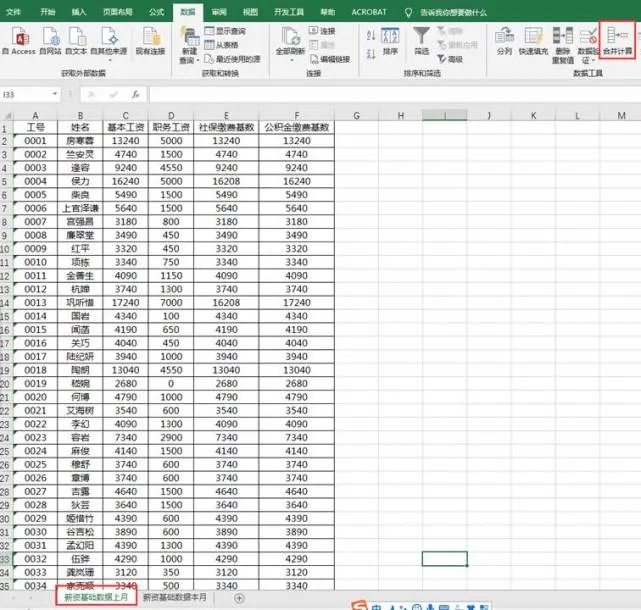Select all cells via the corner triangle
This screenshot has width=641, height=610.
pos(7,116)
